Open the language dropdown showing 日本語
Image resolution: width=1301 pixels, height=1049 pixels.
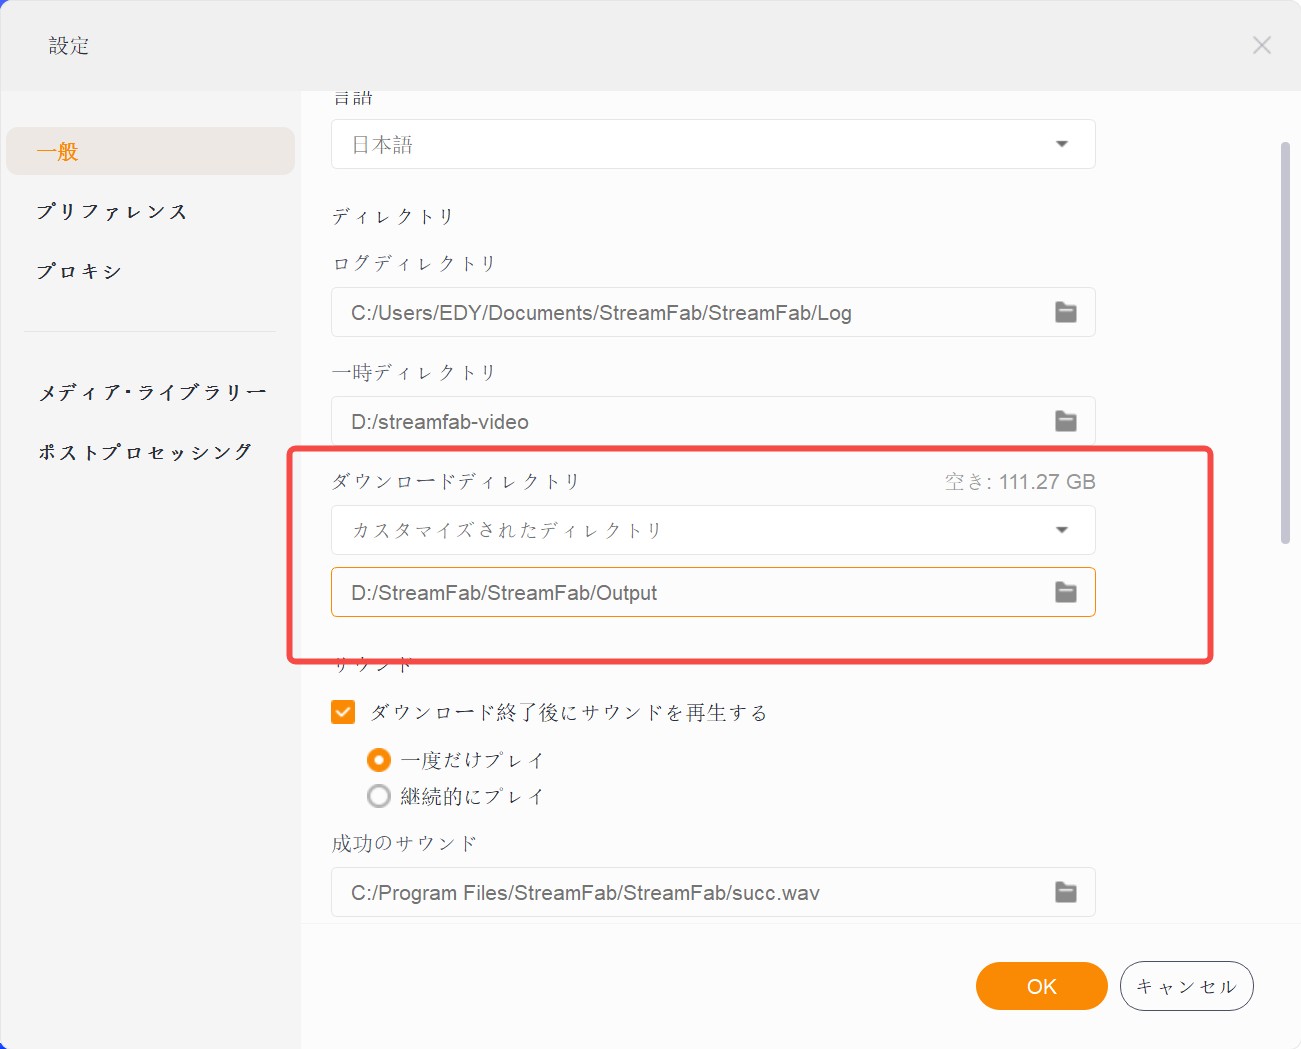coord(713,144)
